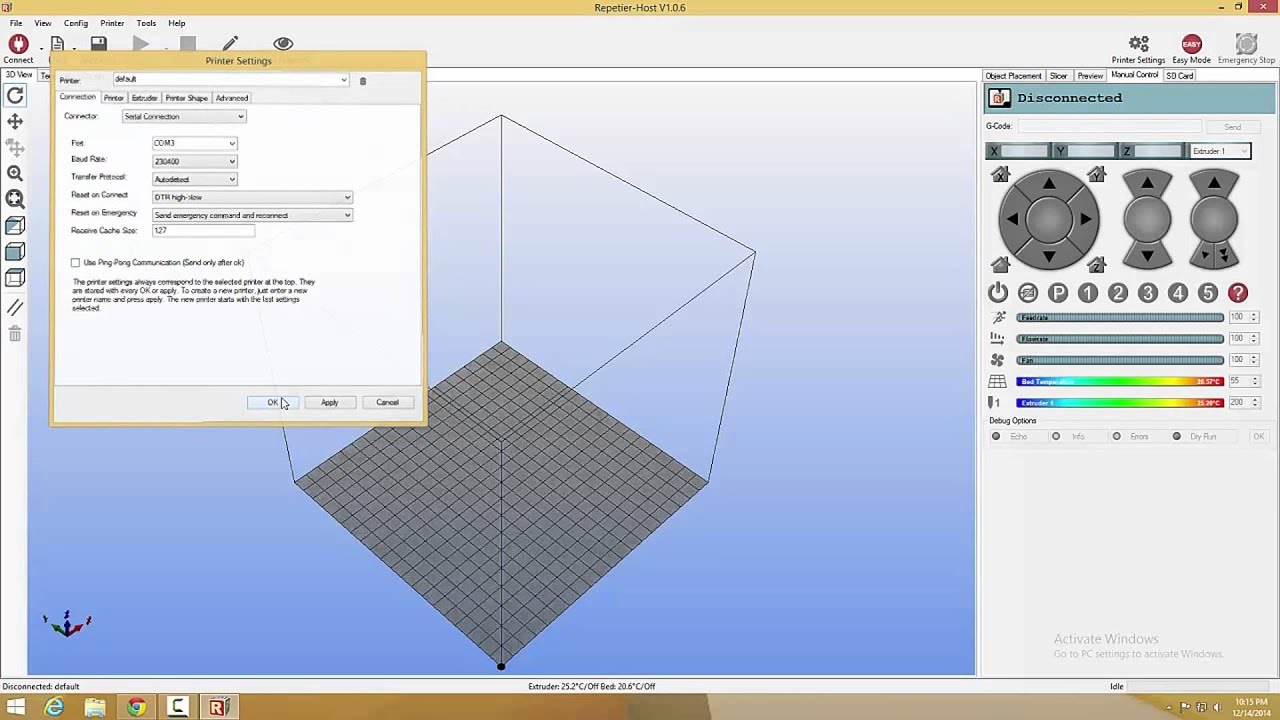The height and width of the screenshot is (720, 1280).
Task: Click the Home all axes icon
Action: click(x=1001, y=265)
